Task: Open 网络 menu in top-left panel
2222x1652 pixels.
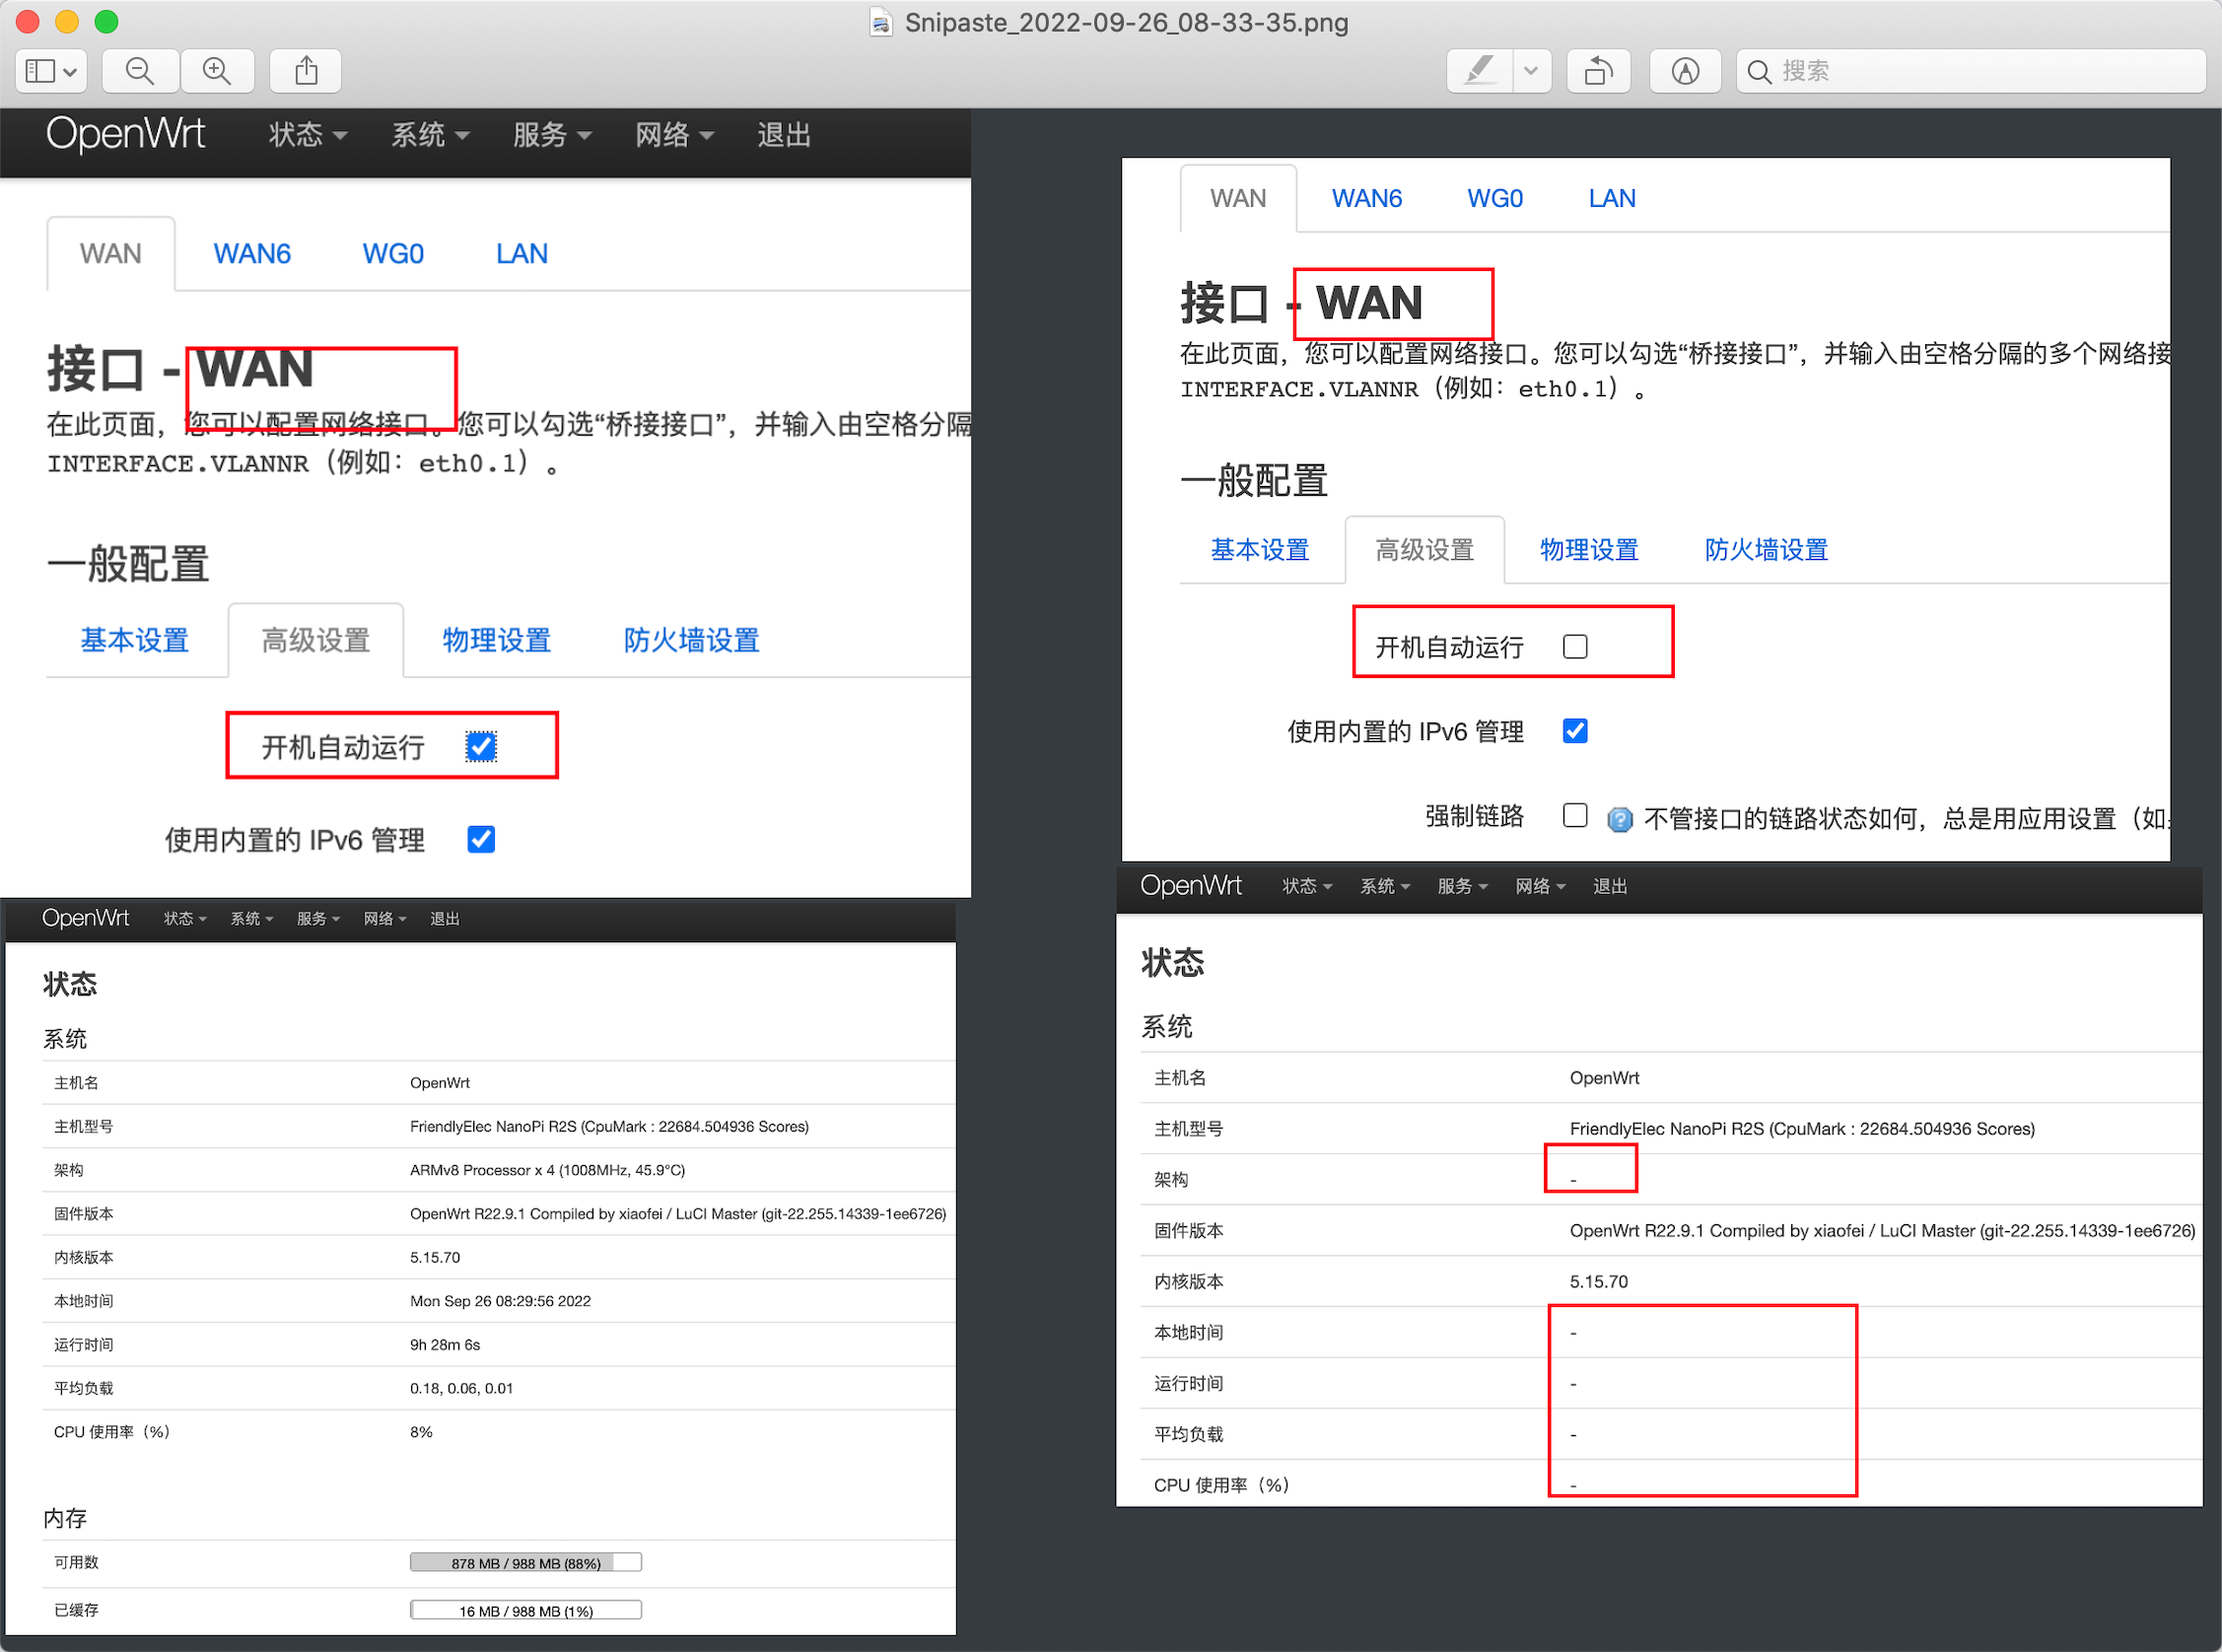Action: pos(674,135)
